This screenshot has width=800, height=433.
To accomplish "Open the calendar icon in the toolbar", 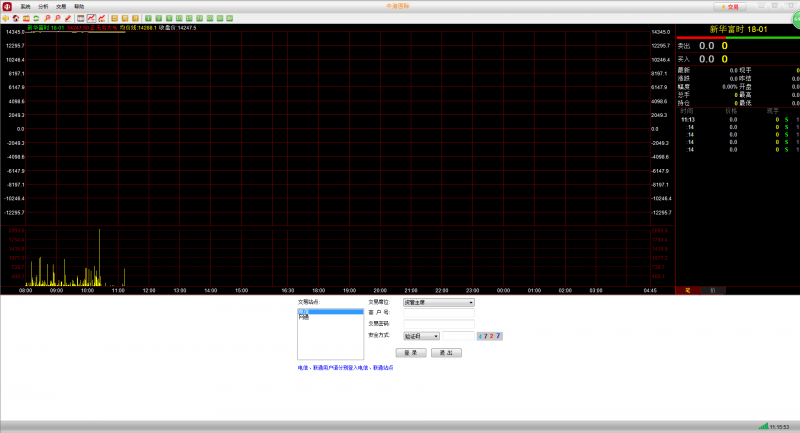I will click(26, 18).
